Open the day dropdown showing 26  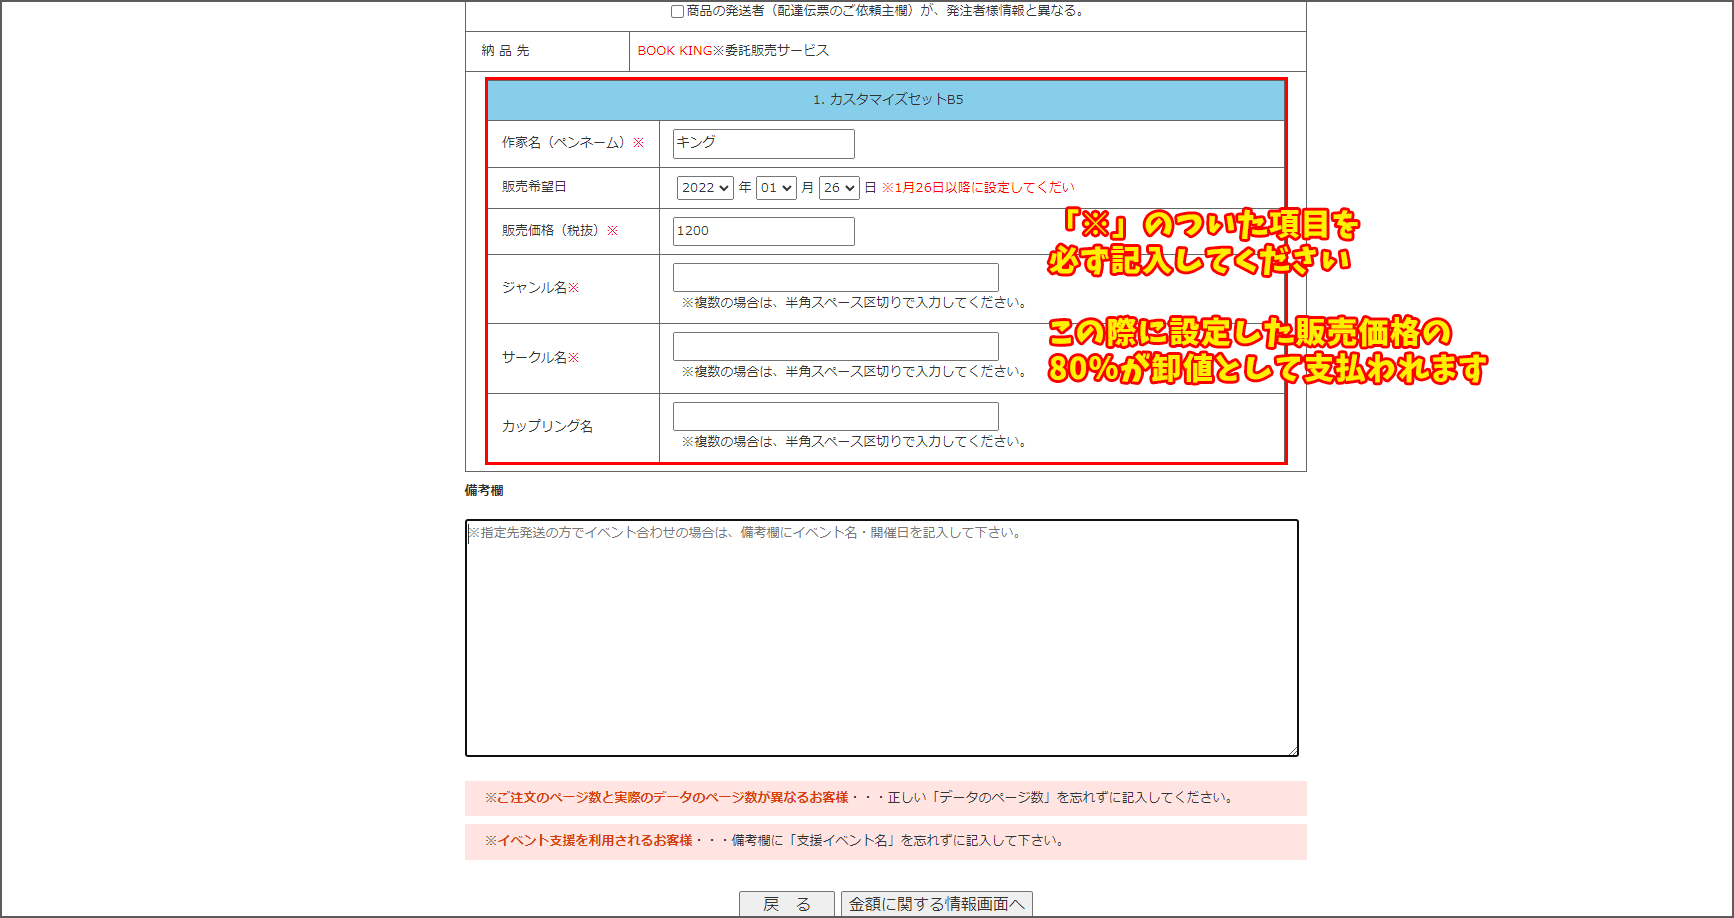click(839, 188)
